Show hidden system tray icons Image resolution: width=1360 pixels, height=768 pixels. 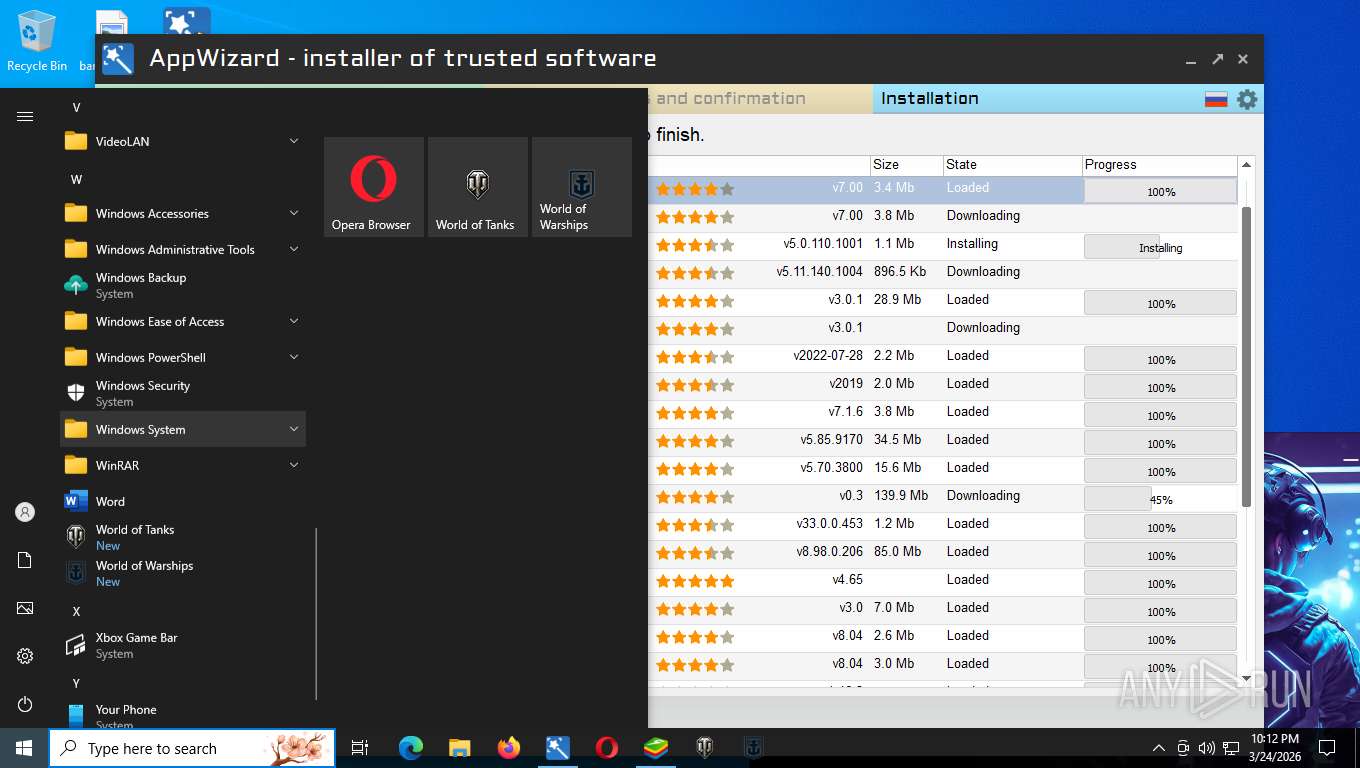click(x=1159, y=748)
